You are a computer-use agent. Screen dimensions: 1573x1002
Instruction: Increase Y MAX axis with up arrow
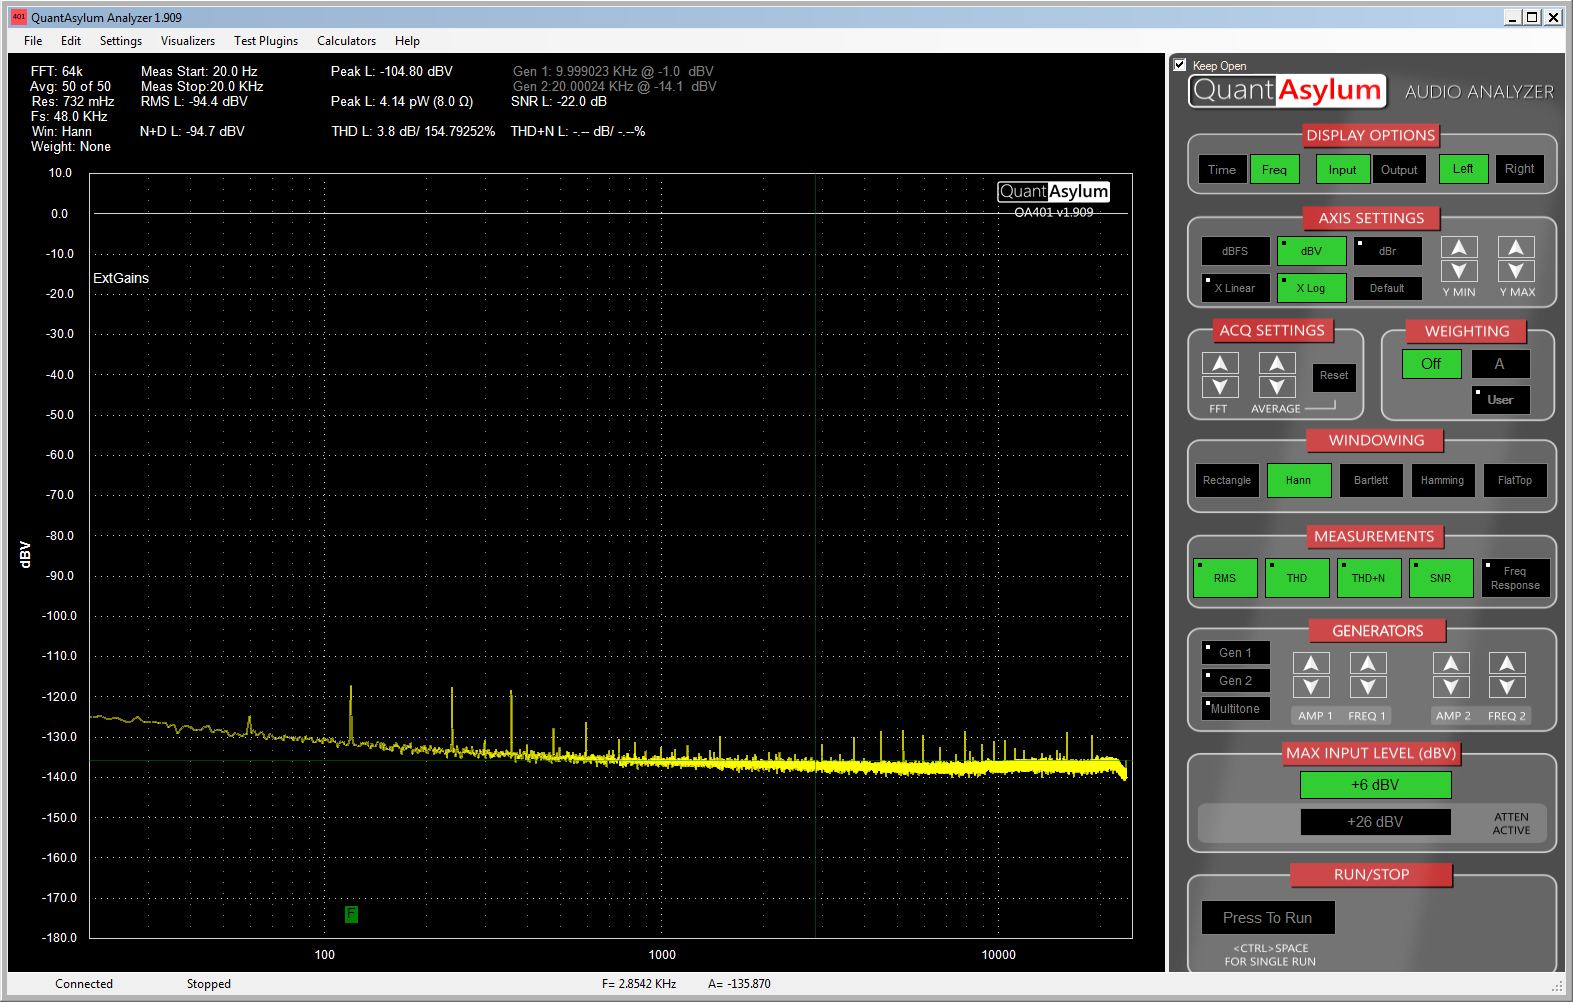tap(1516, 248)
